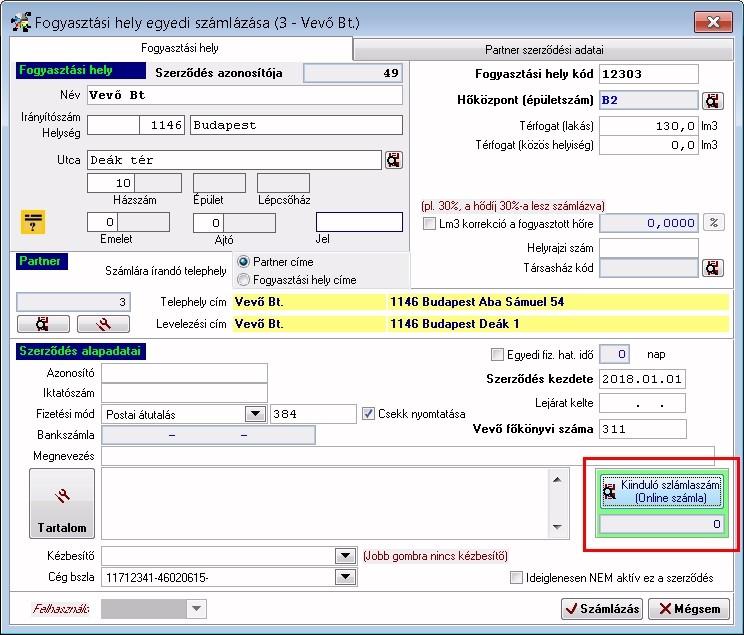Click Térfogat (közös helyiség) field
This screenshot has height=635, width=744.
tap(649, 145)
